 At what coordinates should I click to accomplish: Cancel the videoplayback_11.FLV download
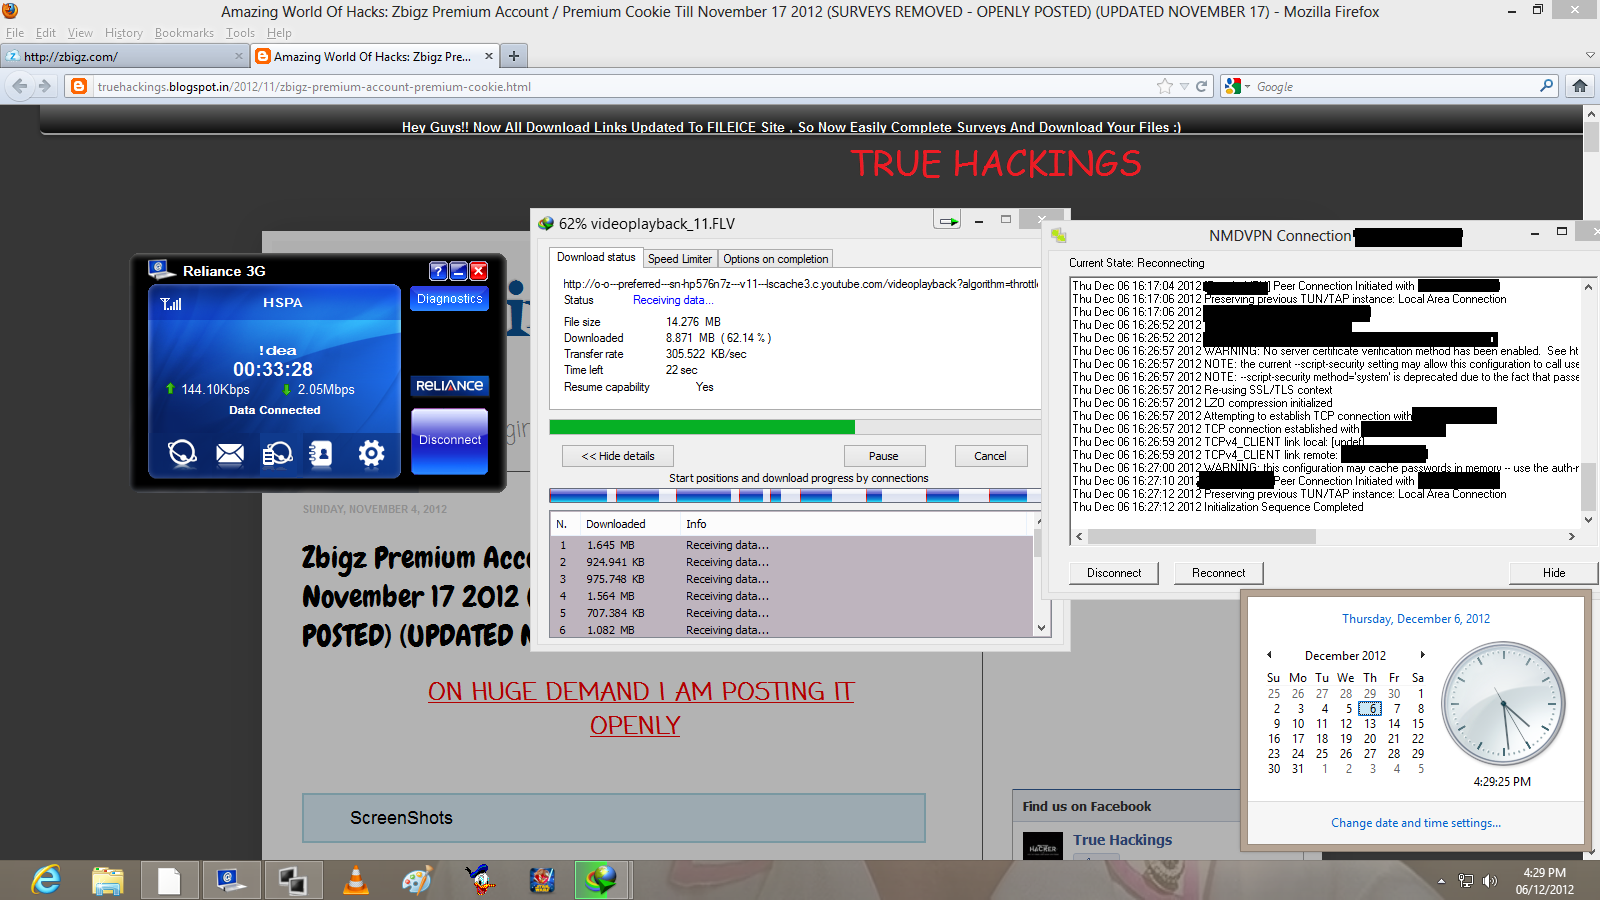point(990,456)
